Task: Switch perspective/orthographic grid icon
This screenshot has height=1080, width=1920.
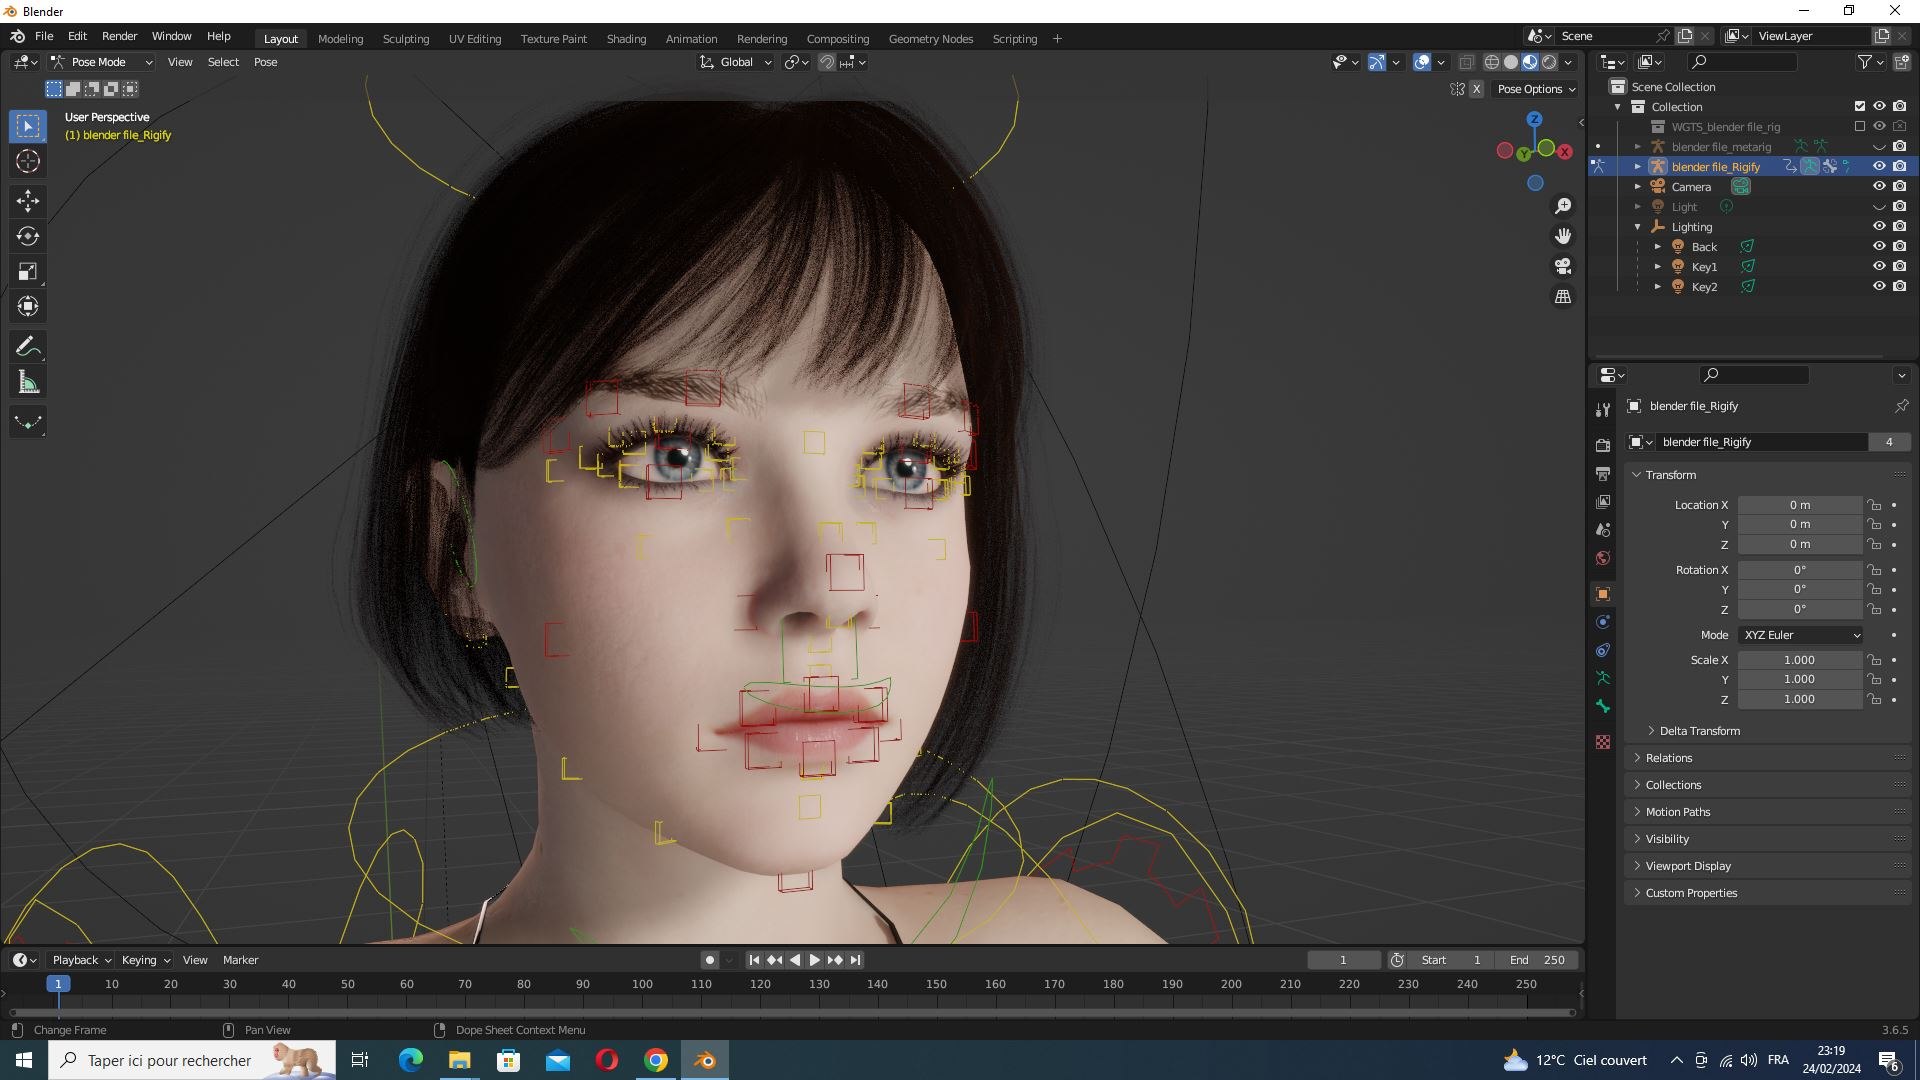Action: point(1563,297)
